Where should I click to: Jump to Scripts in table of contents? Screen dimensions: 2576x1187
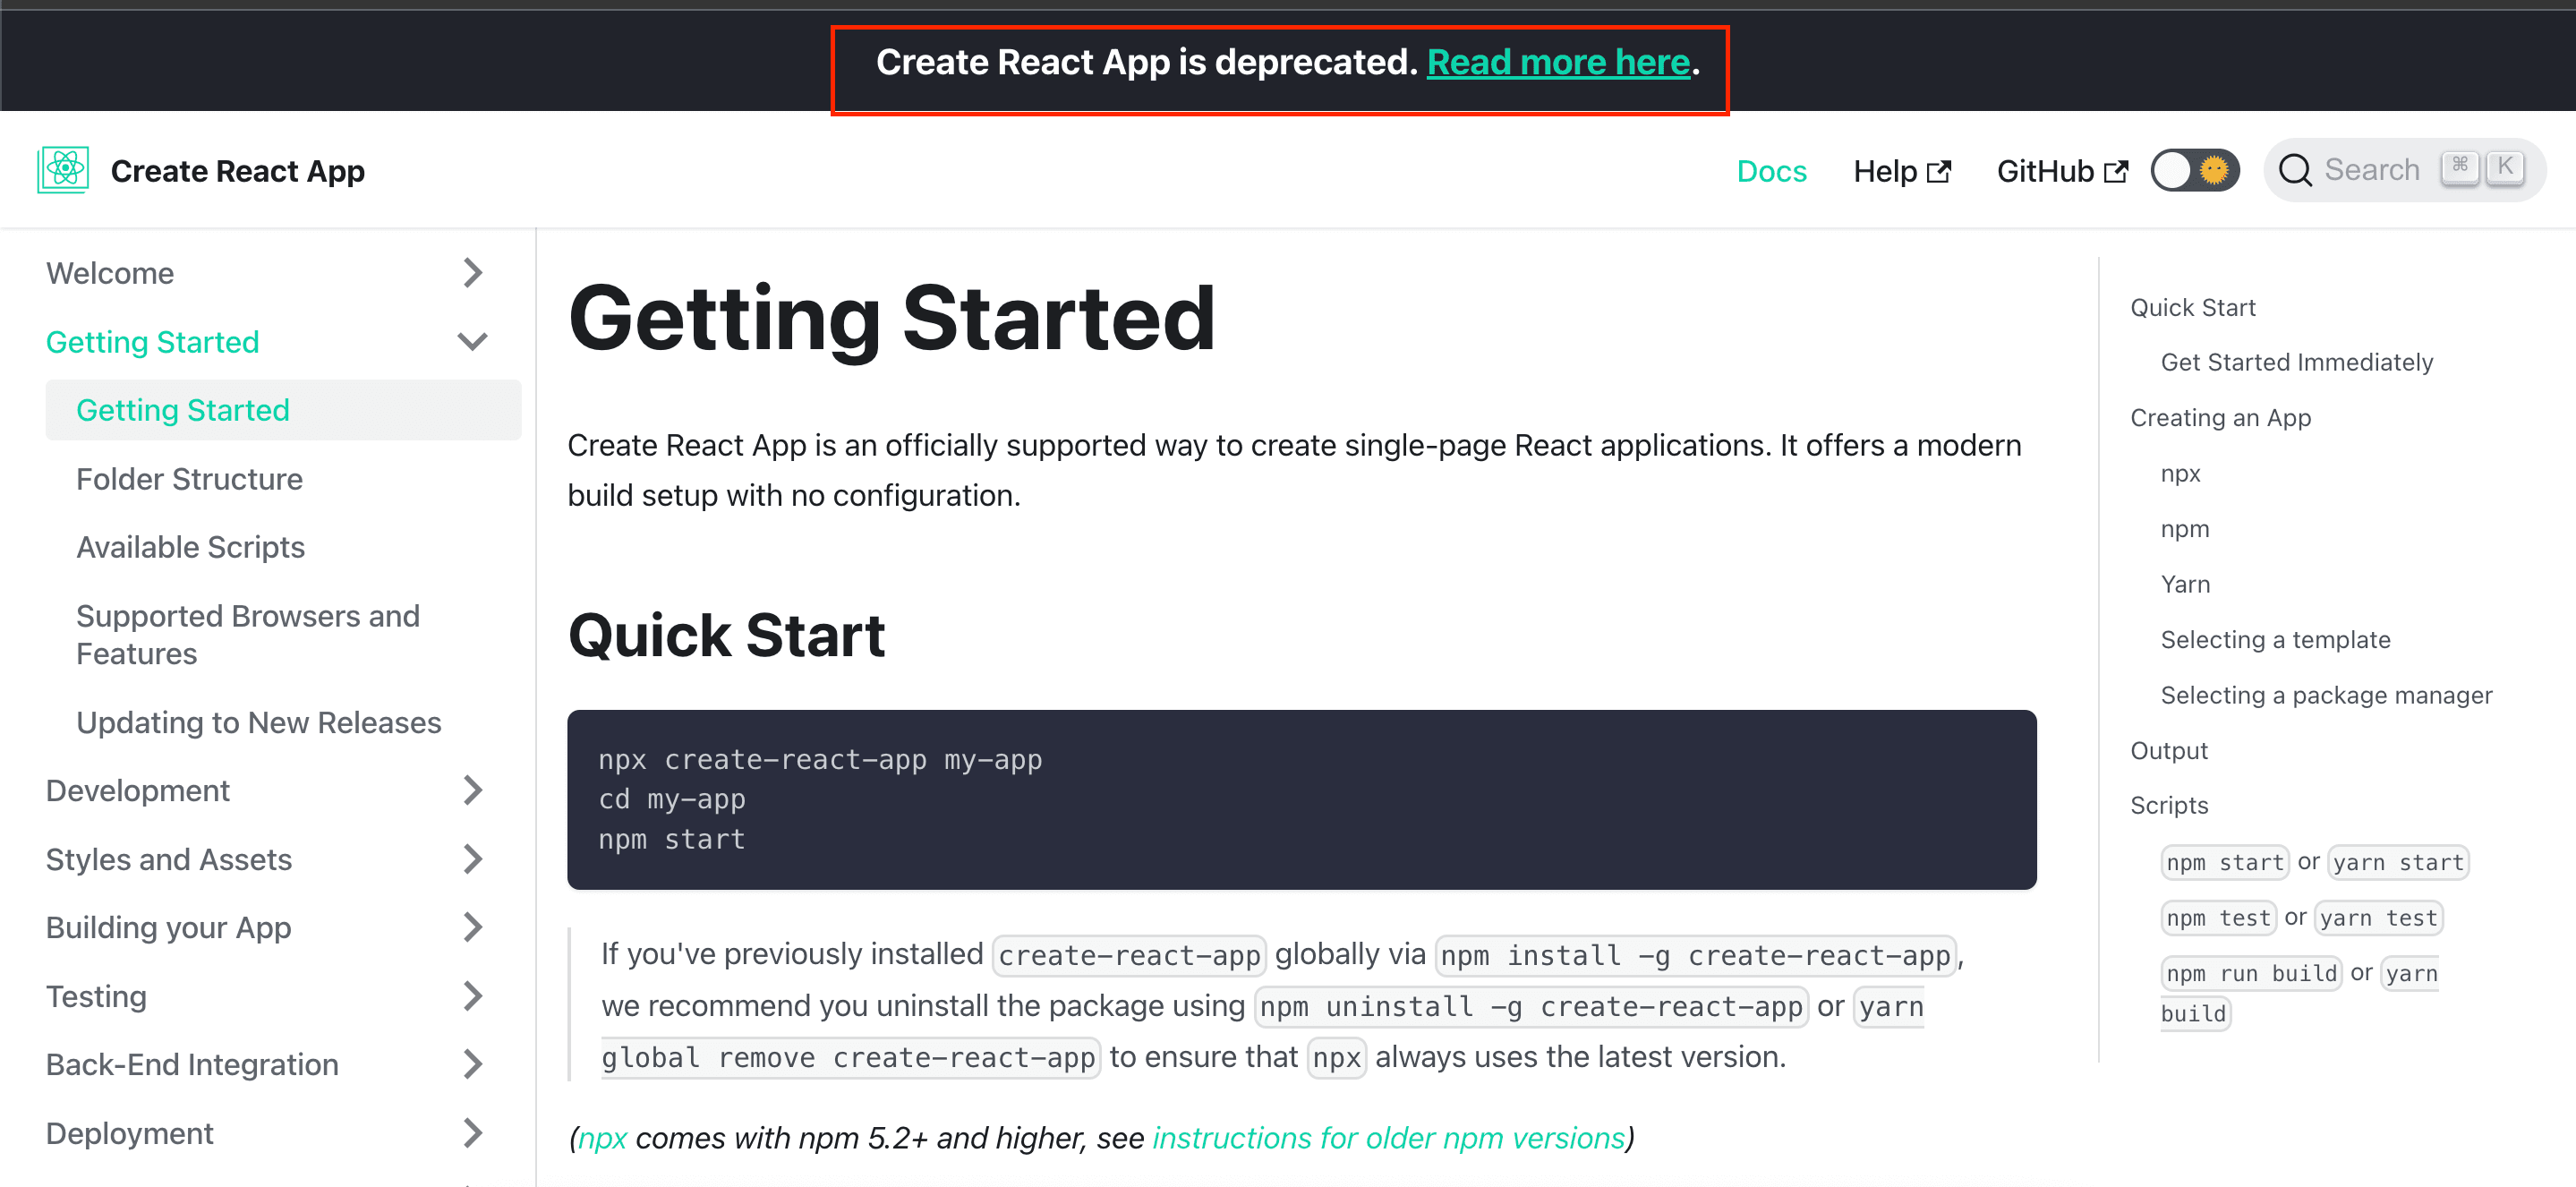pos(2168,806)
